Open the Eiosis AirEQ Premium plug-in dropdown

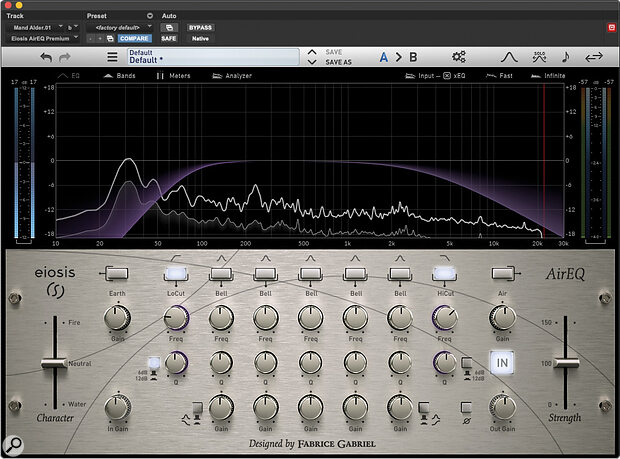[44, 38]
